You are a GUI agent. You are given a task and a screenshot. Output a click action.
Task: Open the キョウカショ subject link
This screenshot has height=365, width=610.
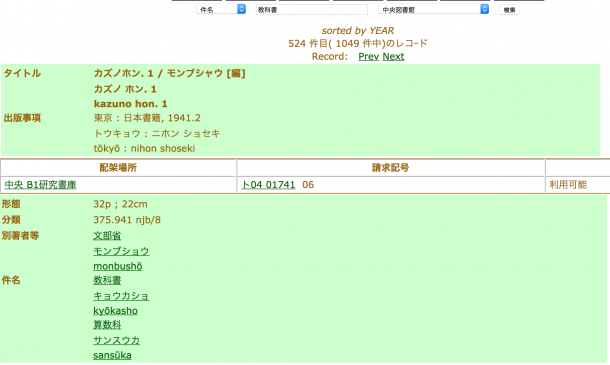click(x=121, y=296)
